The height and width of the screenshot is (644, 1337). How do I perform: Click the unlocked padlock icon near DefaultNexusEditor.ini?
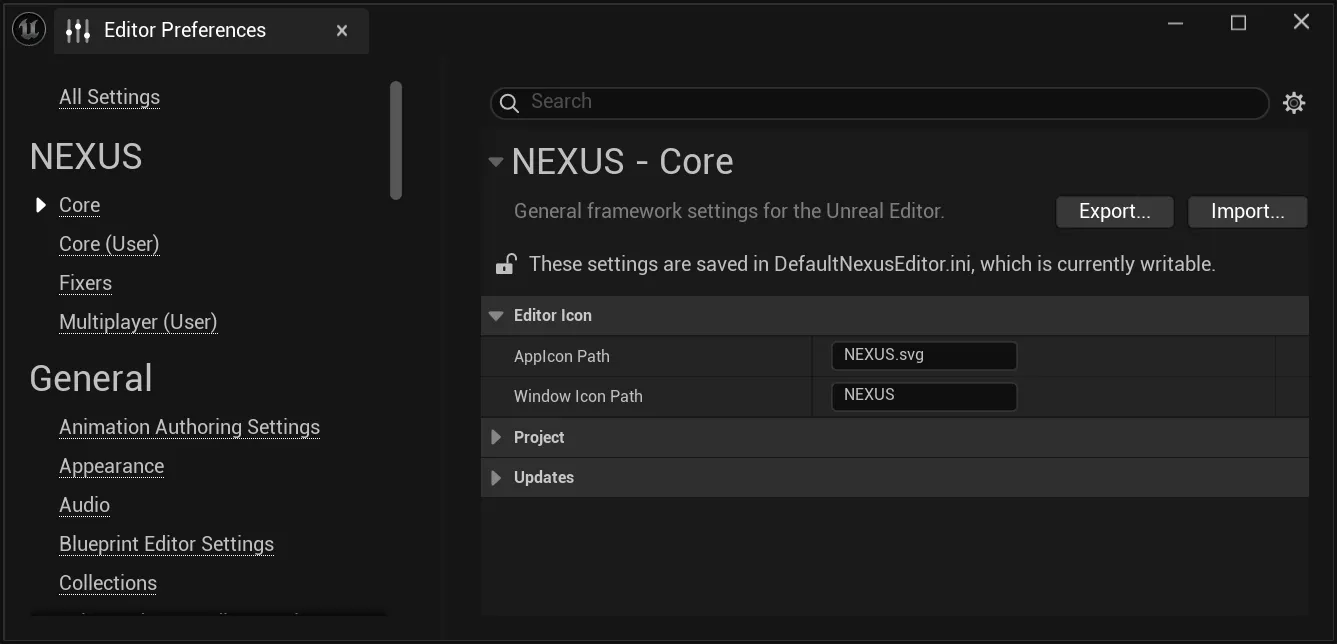[506, 263]
